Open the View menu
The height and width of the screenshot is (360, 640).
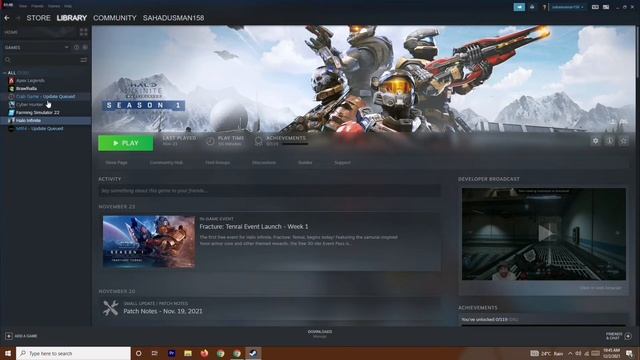[23, 6]
